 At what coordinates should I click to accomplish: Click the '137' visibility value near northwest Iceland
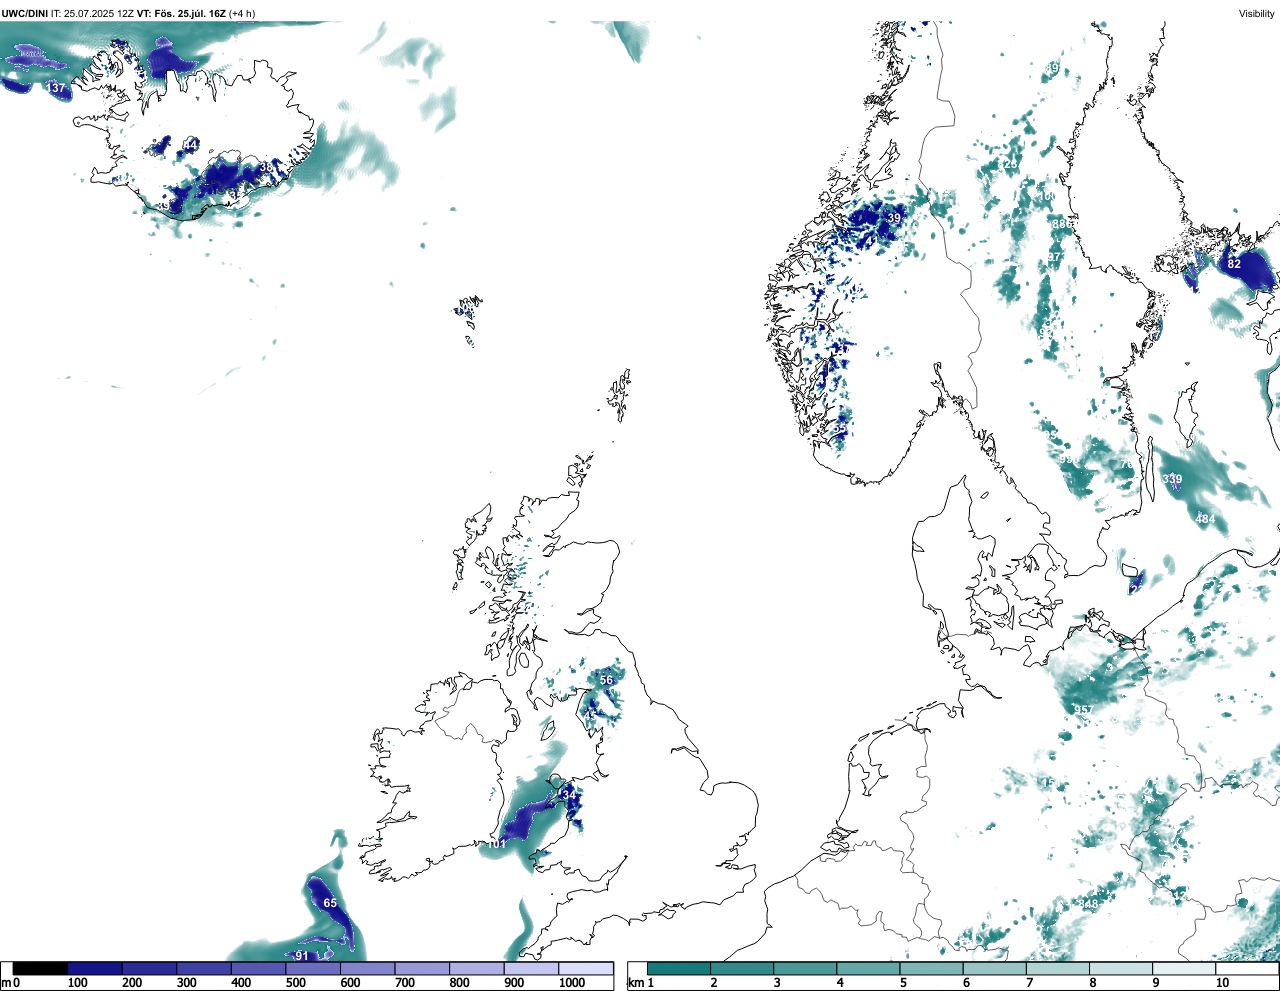click(55, 88)
